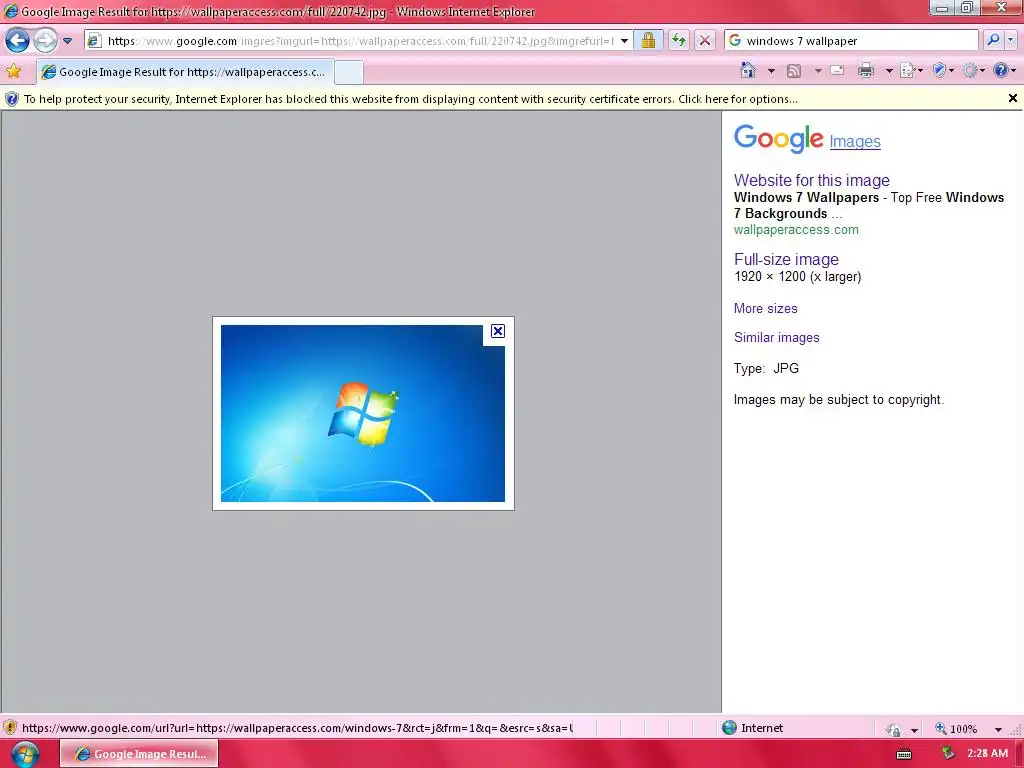Open the search provider dropdown arrow
This screenshot has width=1024, height=768.
pos(1010,40)
